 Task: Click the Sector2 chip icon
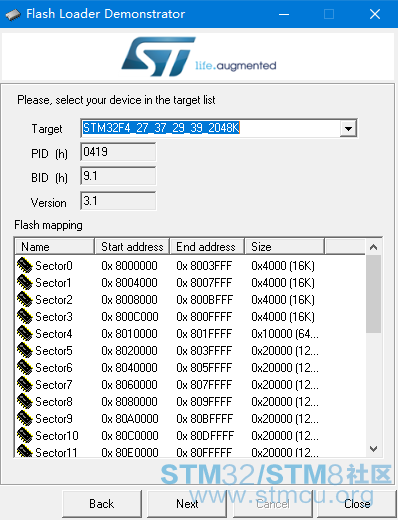tap(25, 299)
